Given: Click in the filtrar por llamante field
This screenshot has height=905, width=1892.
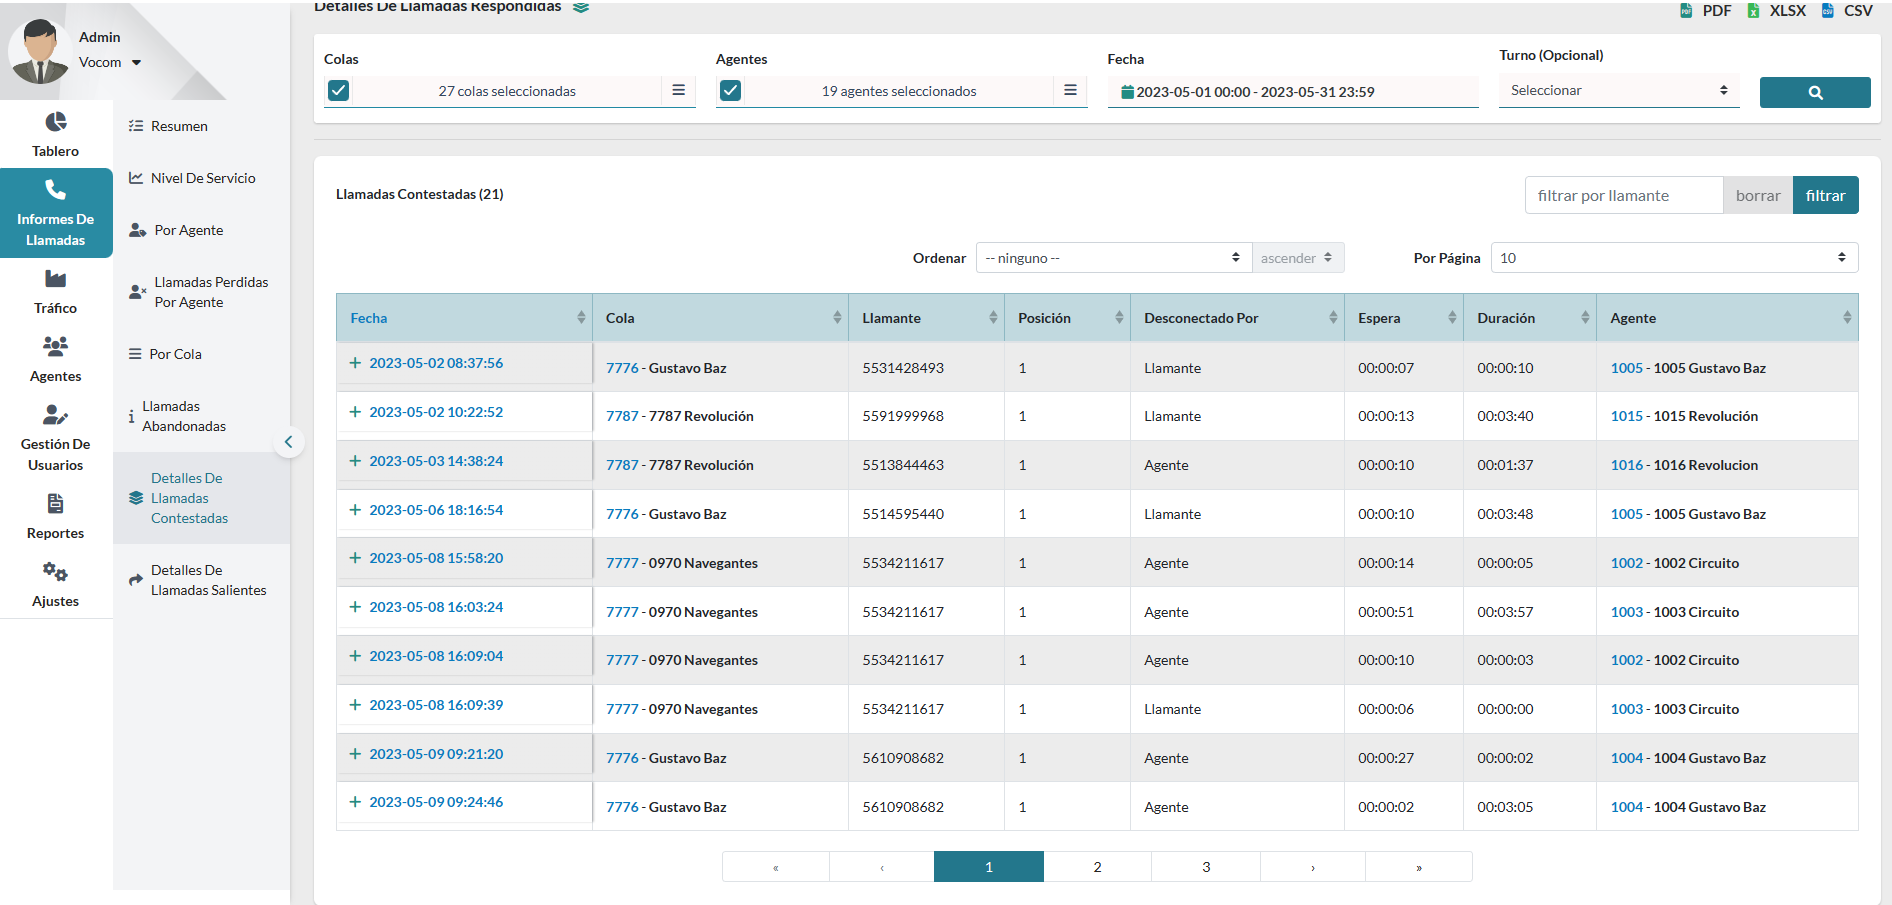Looking at the screenshot, I should 1624,196.
